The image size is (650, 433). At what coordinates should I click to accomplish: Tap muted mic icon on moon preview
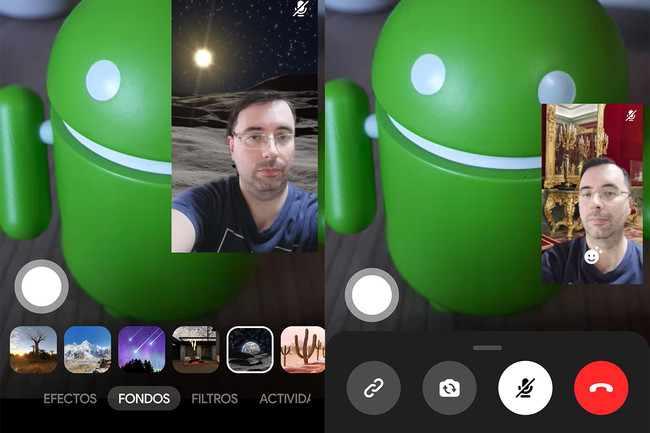[x=301, y=9]
